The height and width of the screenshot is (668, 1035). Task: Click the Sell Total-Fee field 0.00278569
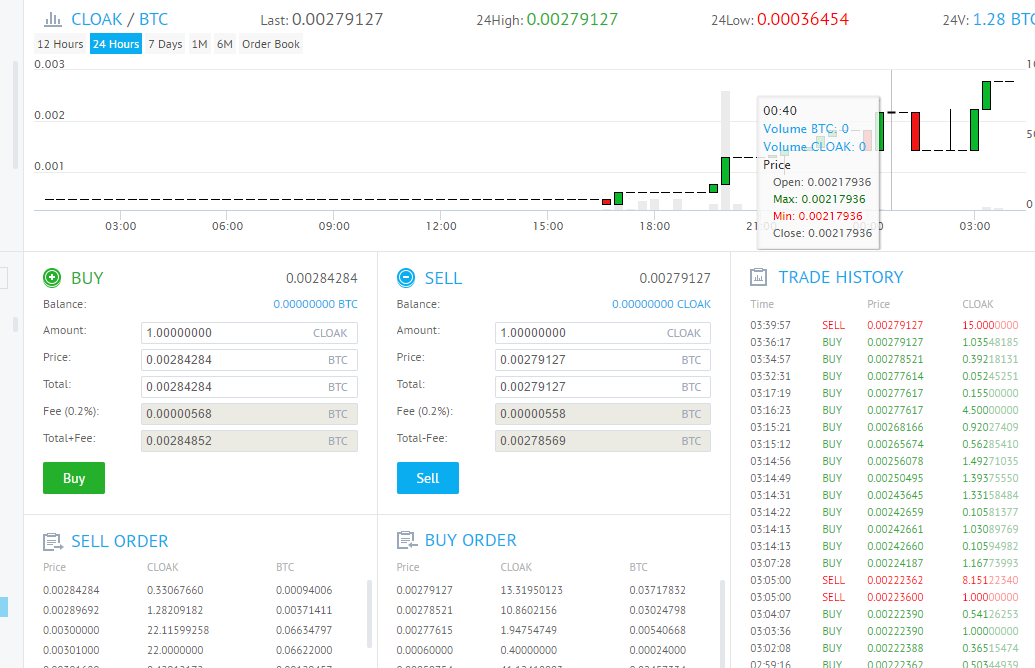[603, 441]
